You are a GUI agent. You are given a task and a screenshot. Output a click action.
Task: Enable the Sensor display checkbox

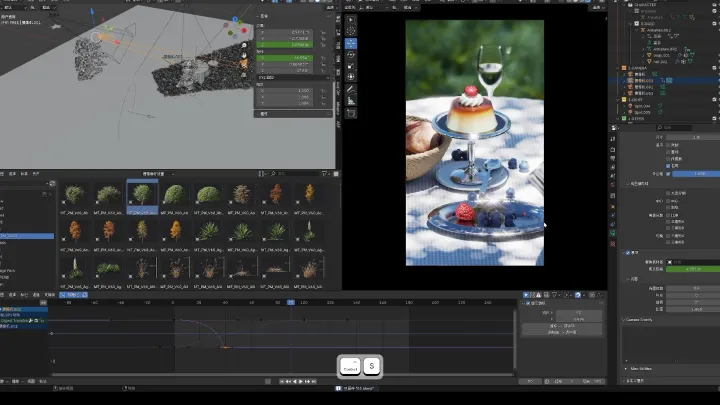pos(668,158)
